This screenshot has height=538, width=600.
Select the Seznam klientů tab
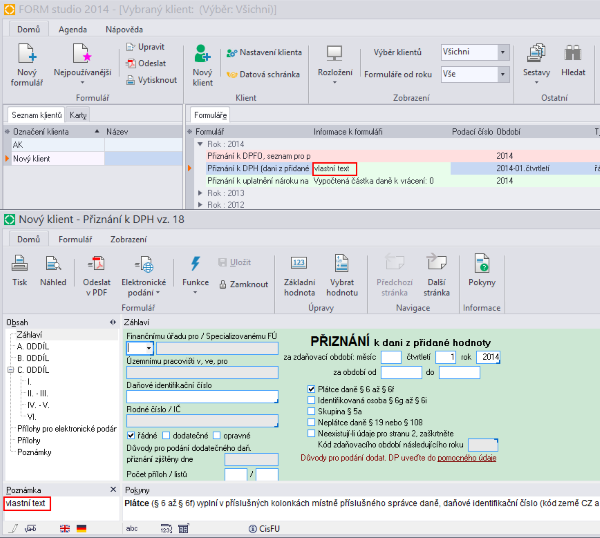36,115
